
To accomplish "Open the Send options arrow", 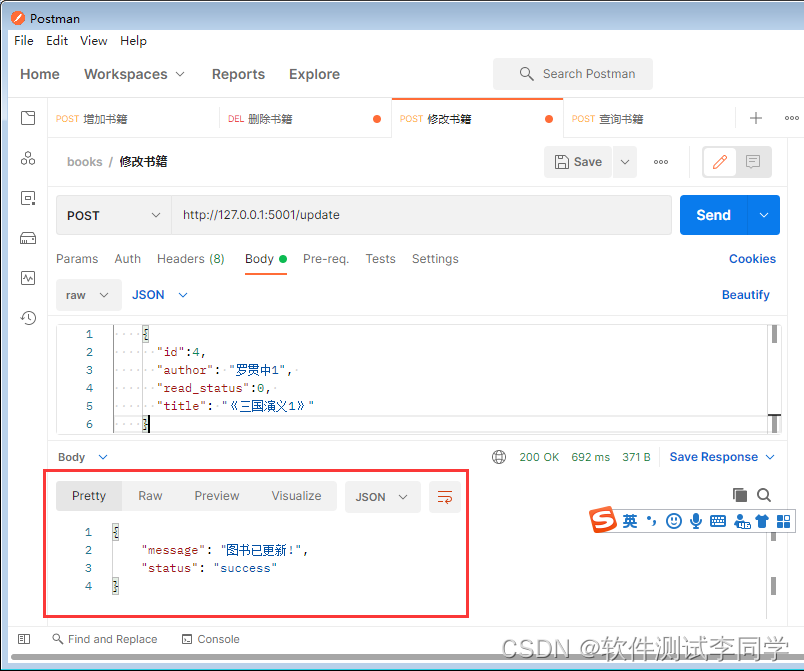I will click(x=764, y=215).
